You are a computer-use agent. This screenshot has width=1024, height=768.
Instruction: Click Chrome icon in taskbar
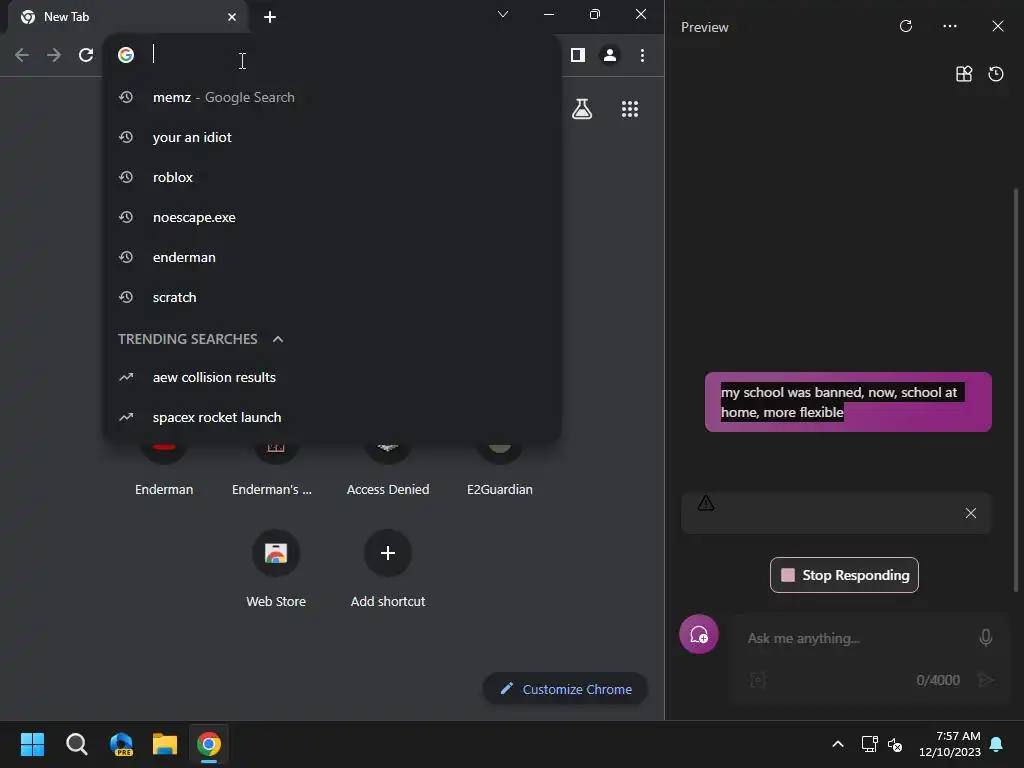pyautogui.click(x=209, y=744)
